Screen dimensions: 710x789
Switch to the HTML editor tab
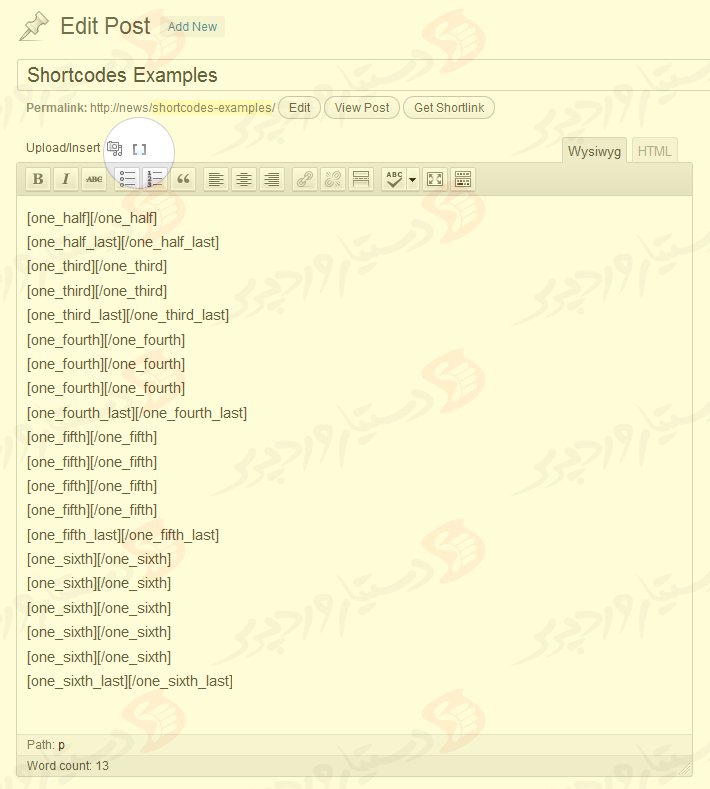[x=654, y=151]
